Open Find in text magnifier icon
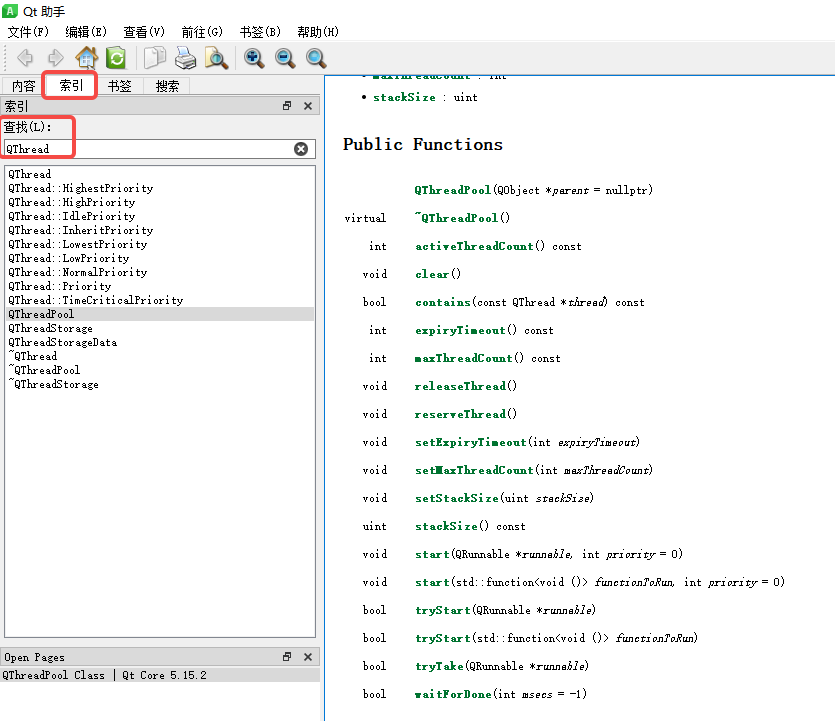The width and height of the screenshot is (835, 721). point(216,58)
